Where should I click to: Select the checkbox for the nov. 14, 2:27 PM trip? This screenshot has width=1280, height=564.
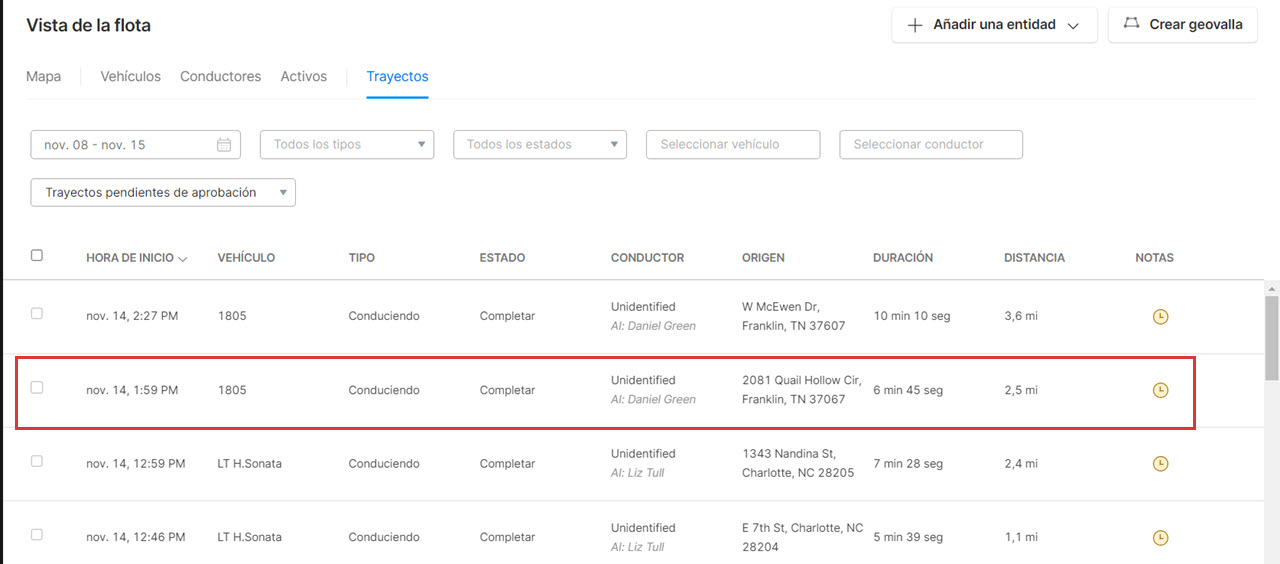pos(37,314)
